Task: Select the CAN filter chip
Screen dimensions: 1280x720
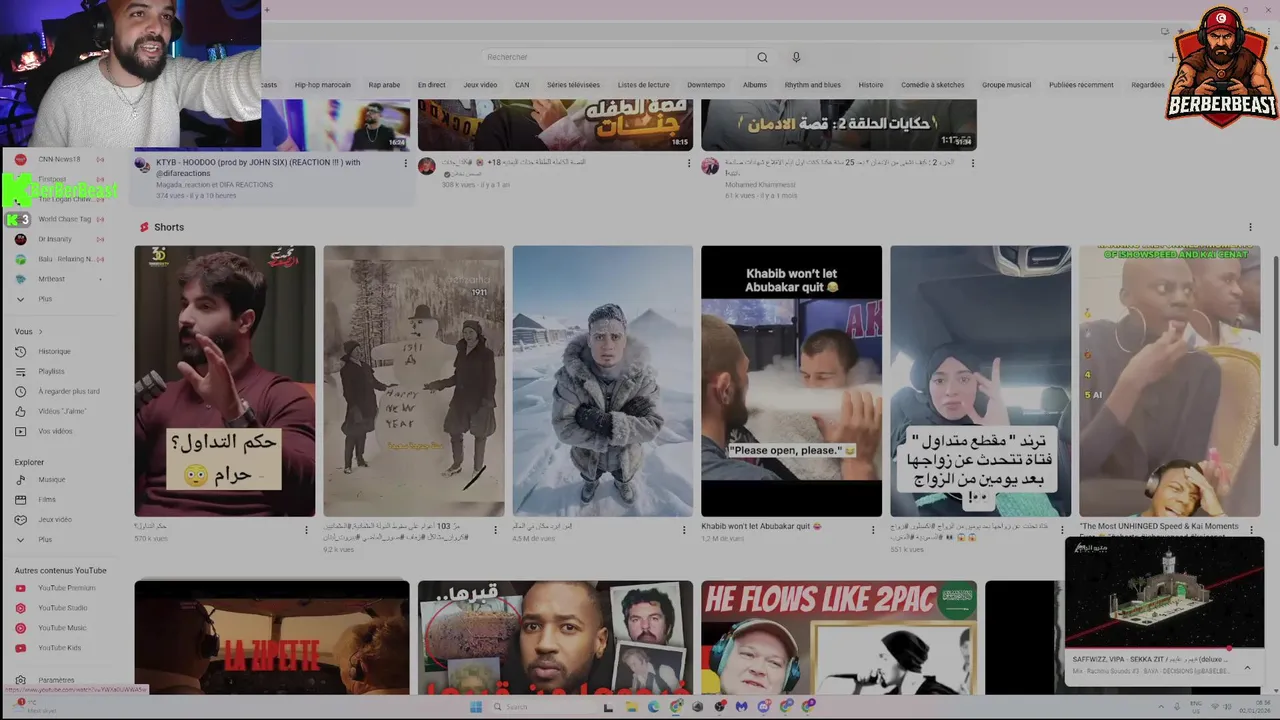Action: 522,85
